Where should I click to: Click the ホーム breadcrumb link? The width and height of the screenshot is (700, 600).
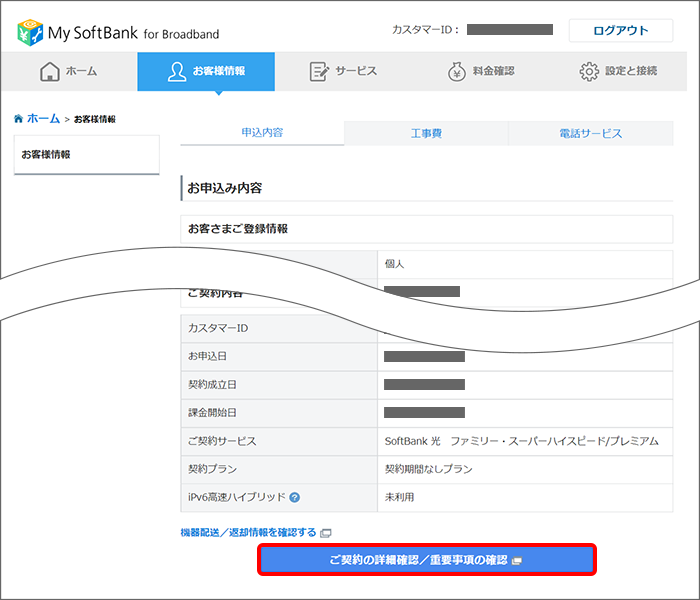pyautogui.click(x=43, y=118)
